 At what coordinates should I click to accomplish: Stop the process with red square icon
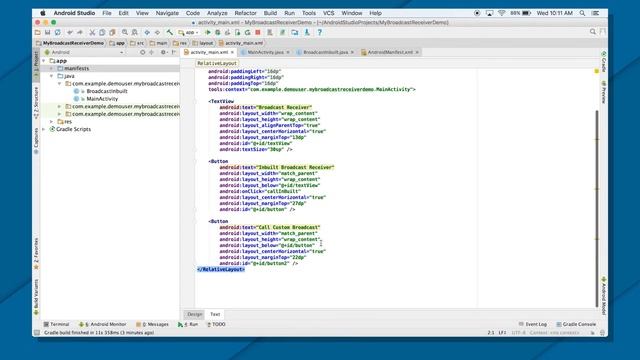point(258,32)
